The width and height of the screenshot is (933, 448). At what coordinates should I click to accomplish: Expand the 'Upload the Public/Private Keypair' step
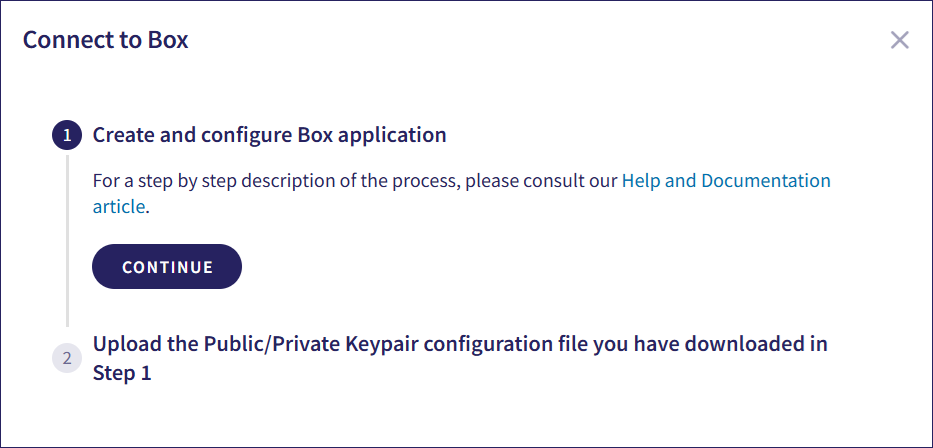tap(460, 345)
